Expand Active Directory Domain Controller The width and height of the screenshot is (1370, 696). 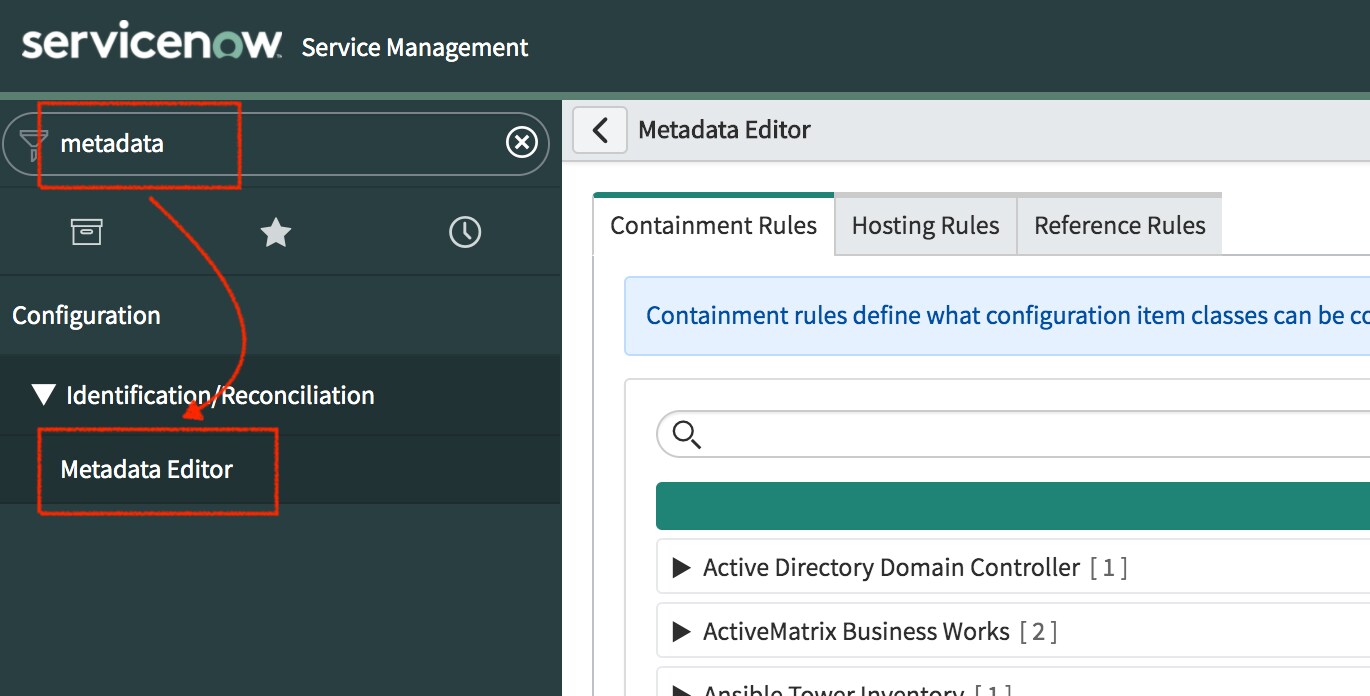coord(682,568)
